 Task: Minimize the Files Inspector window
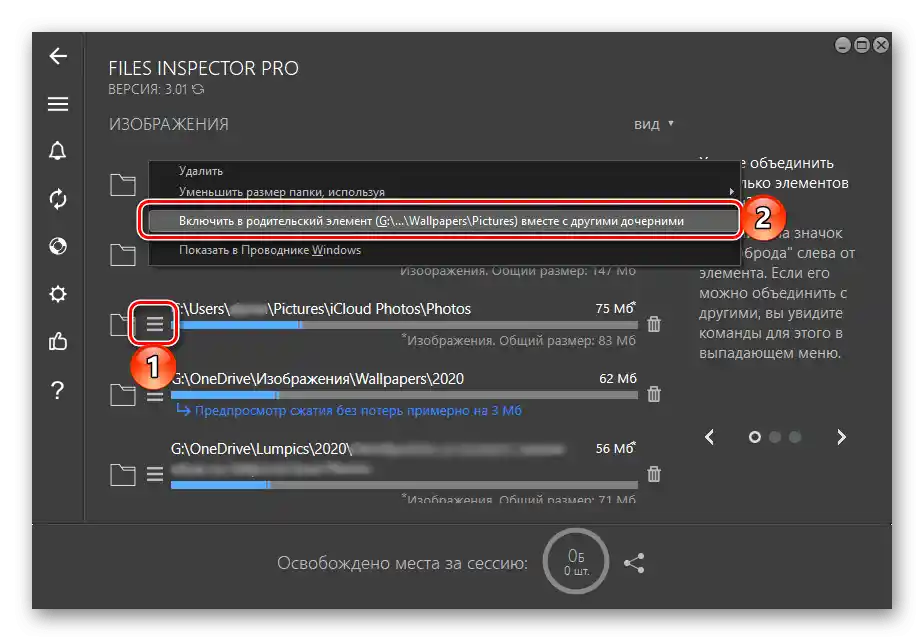843,45
